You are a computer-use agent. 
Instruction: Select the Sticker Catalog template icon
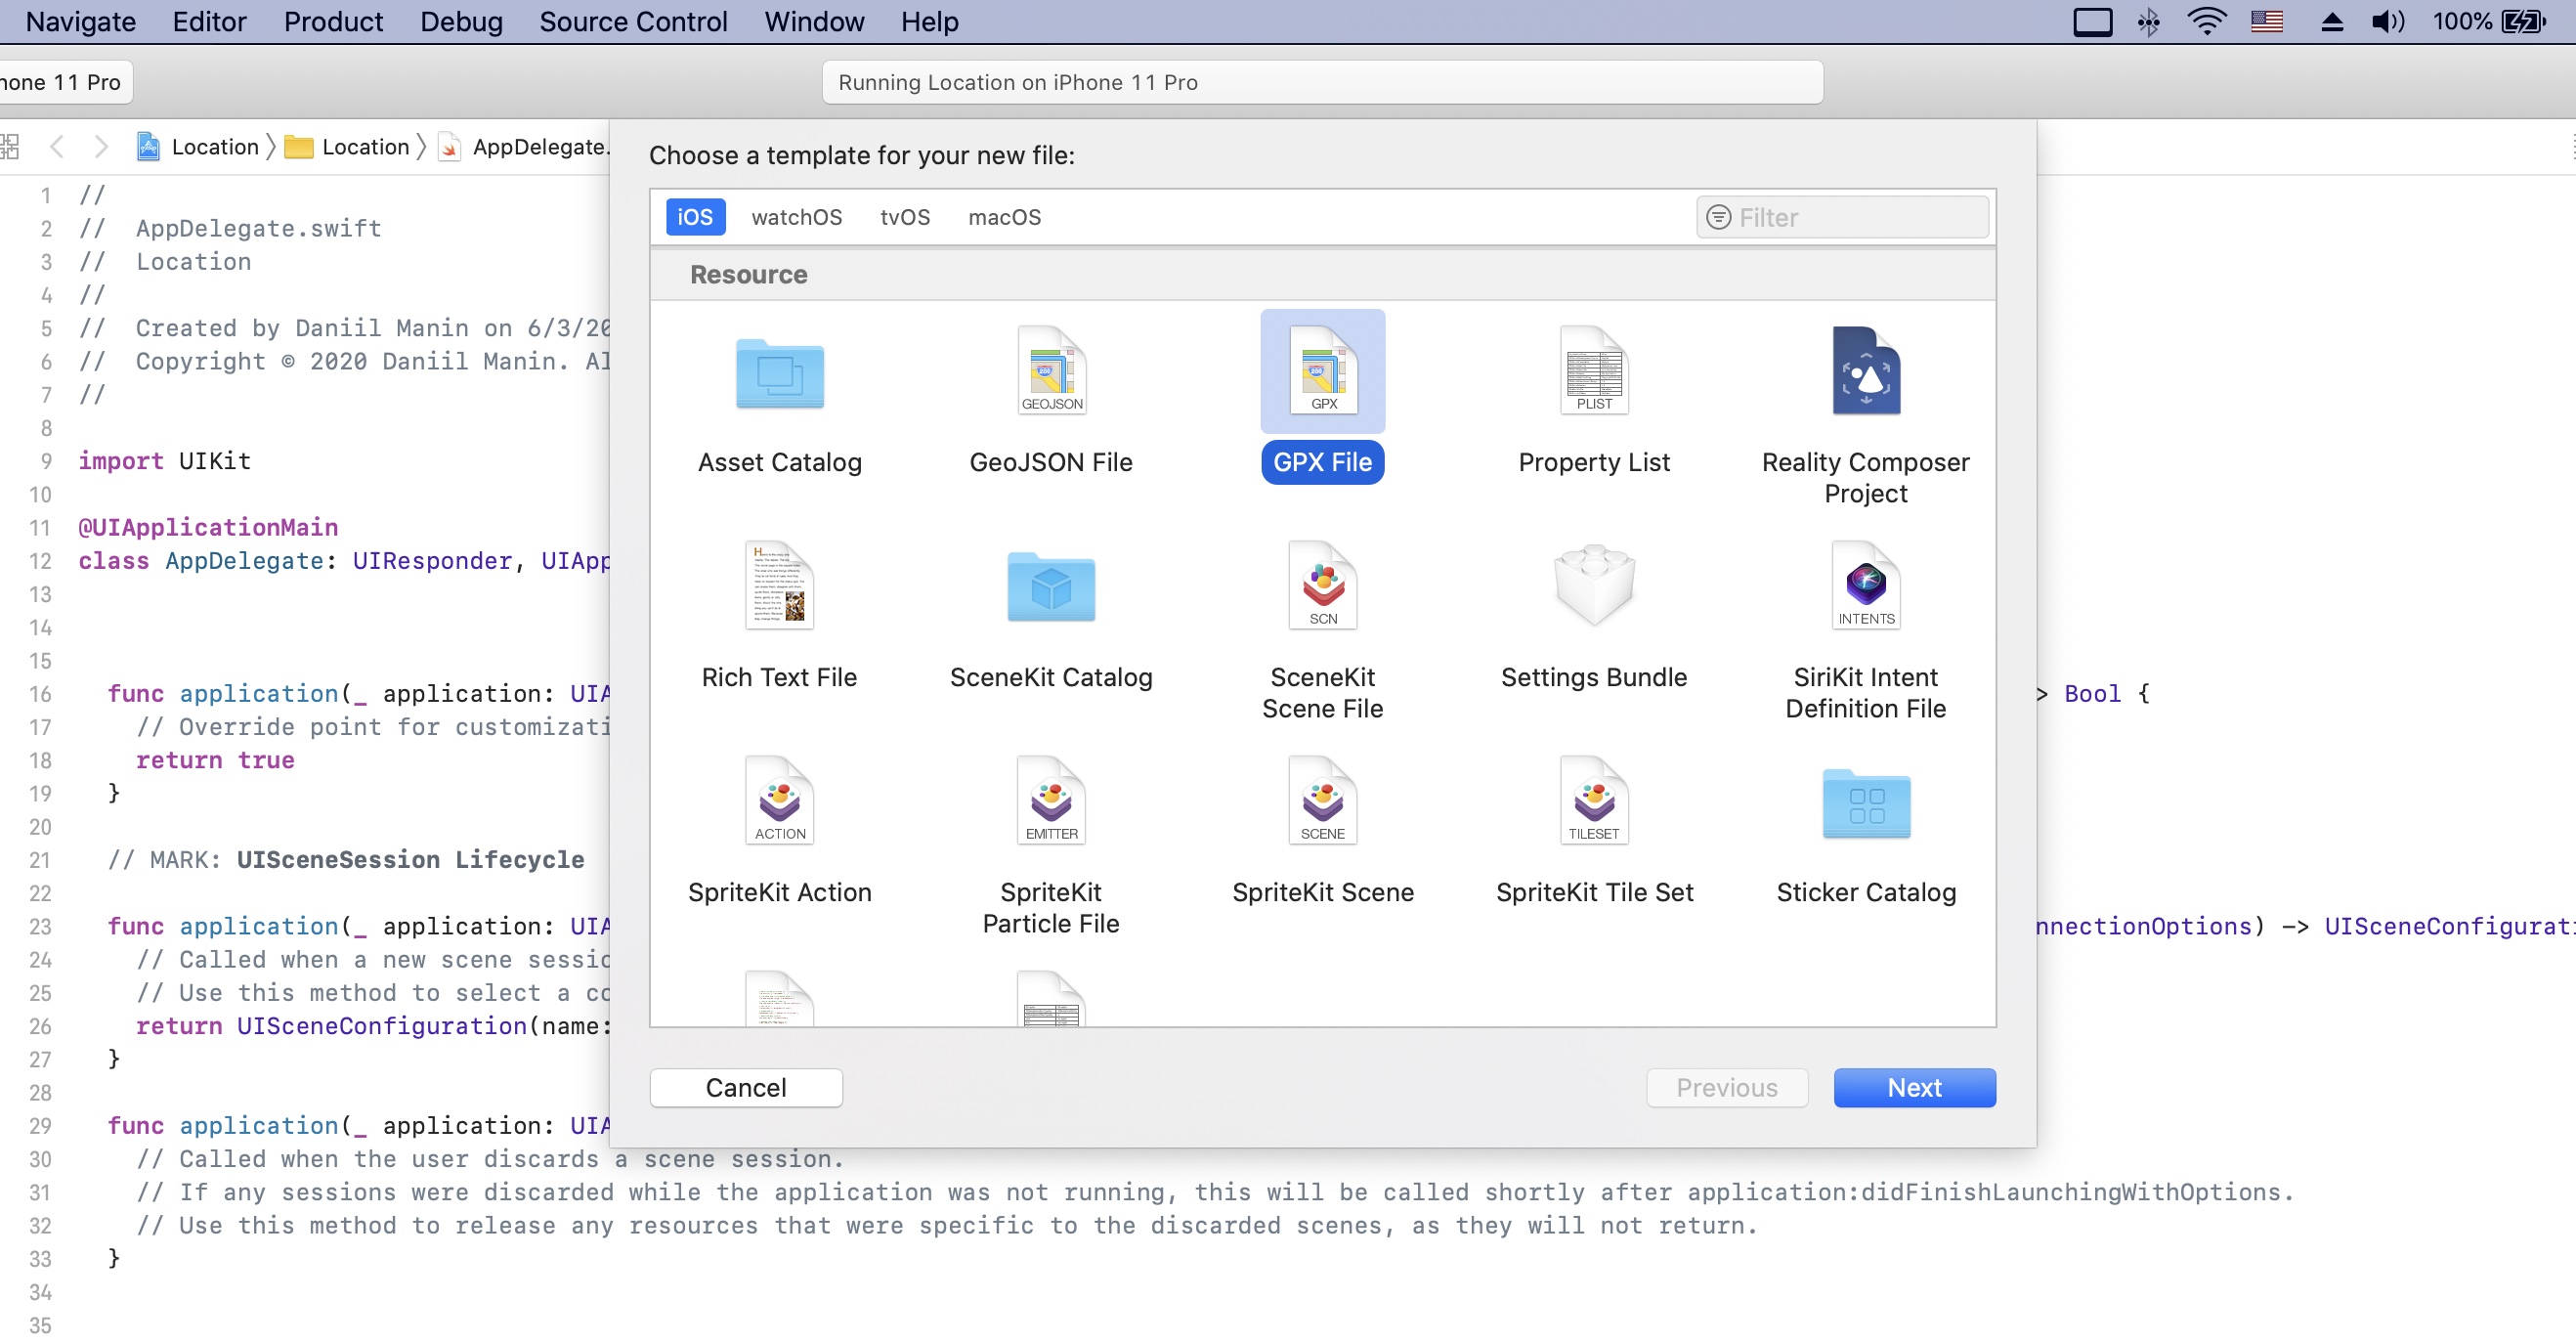pyautogui.click(x=1866, y=801)
